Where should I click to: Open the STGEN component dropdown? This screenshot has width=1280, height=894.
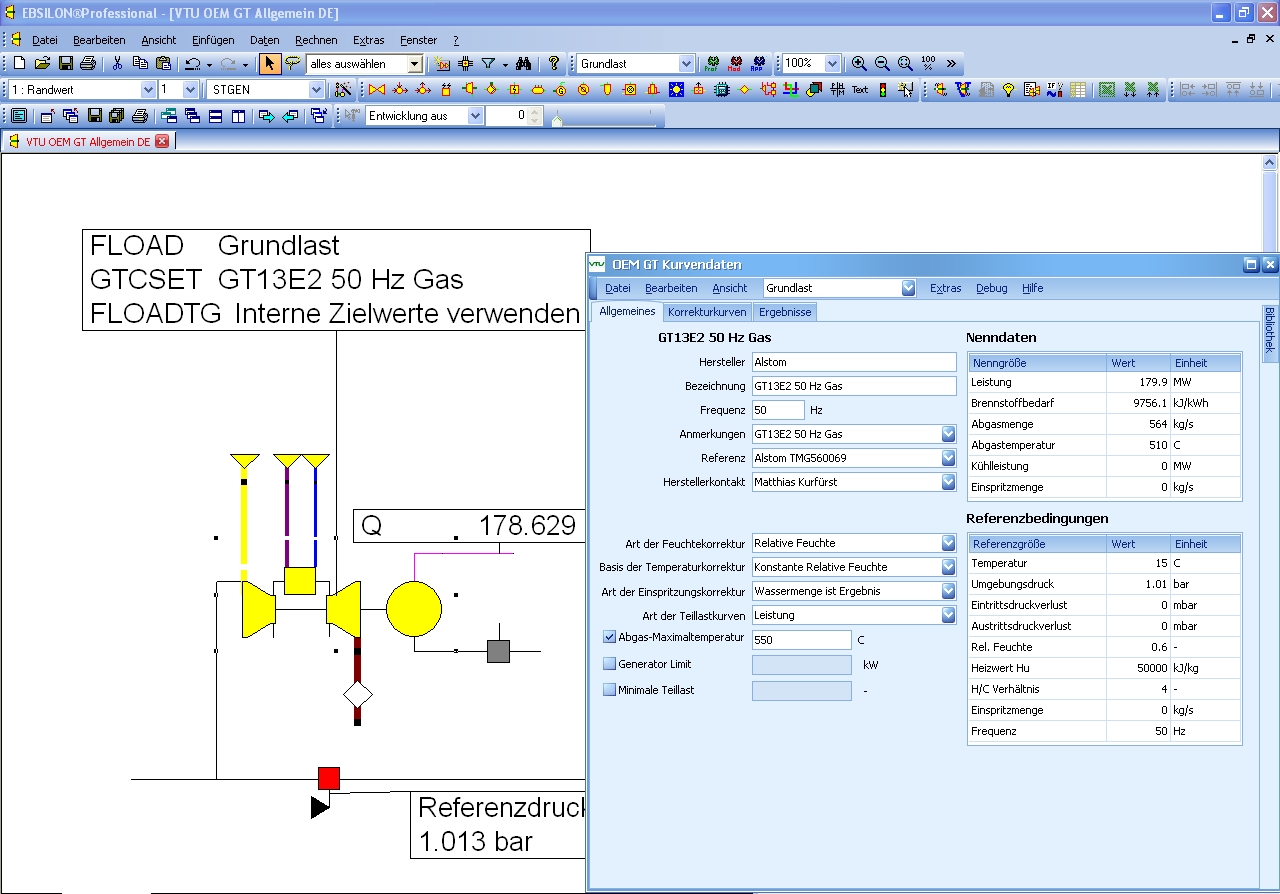pyautogui.click(x=317, y=90)
